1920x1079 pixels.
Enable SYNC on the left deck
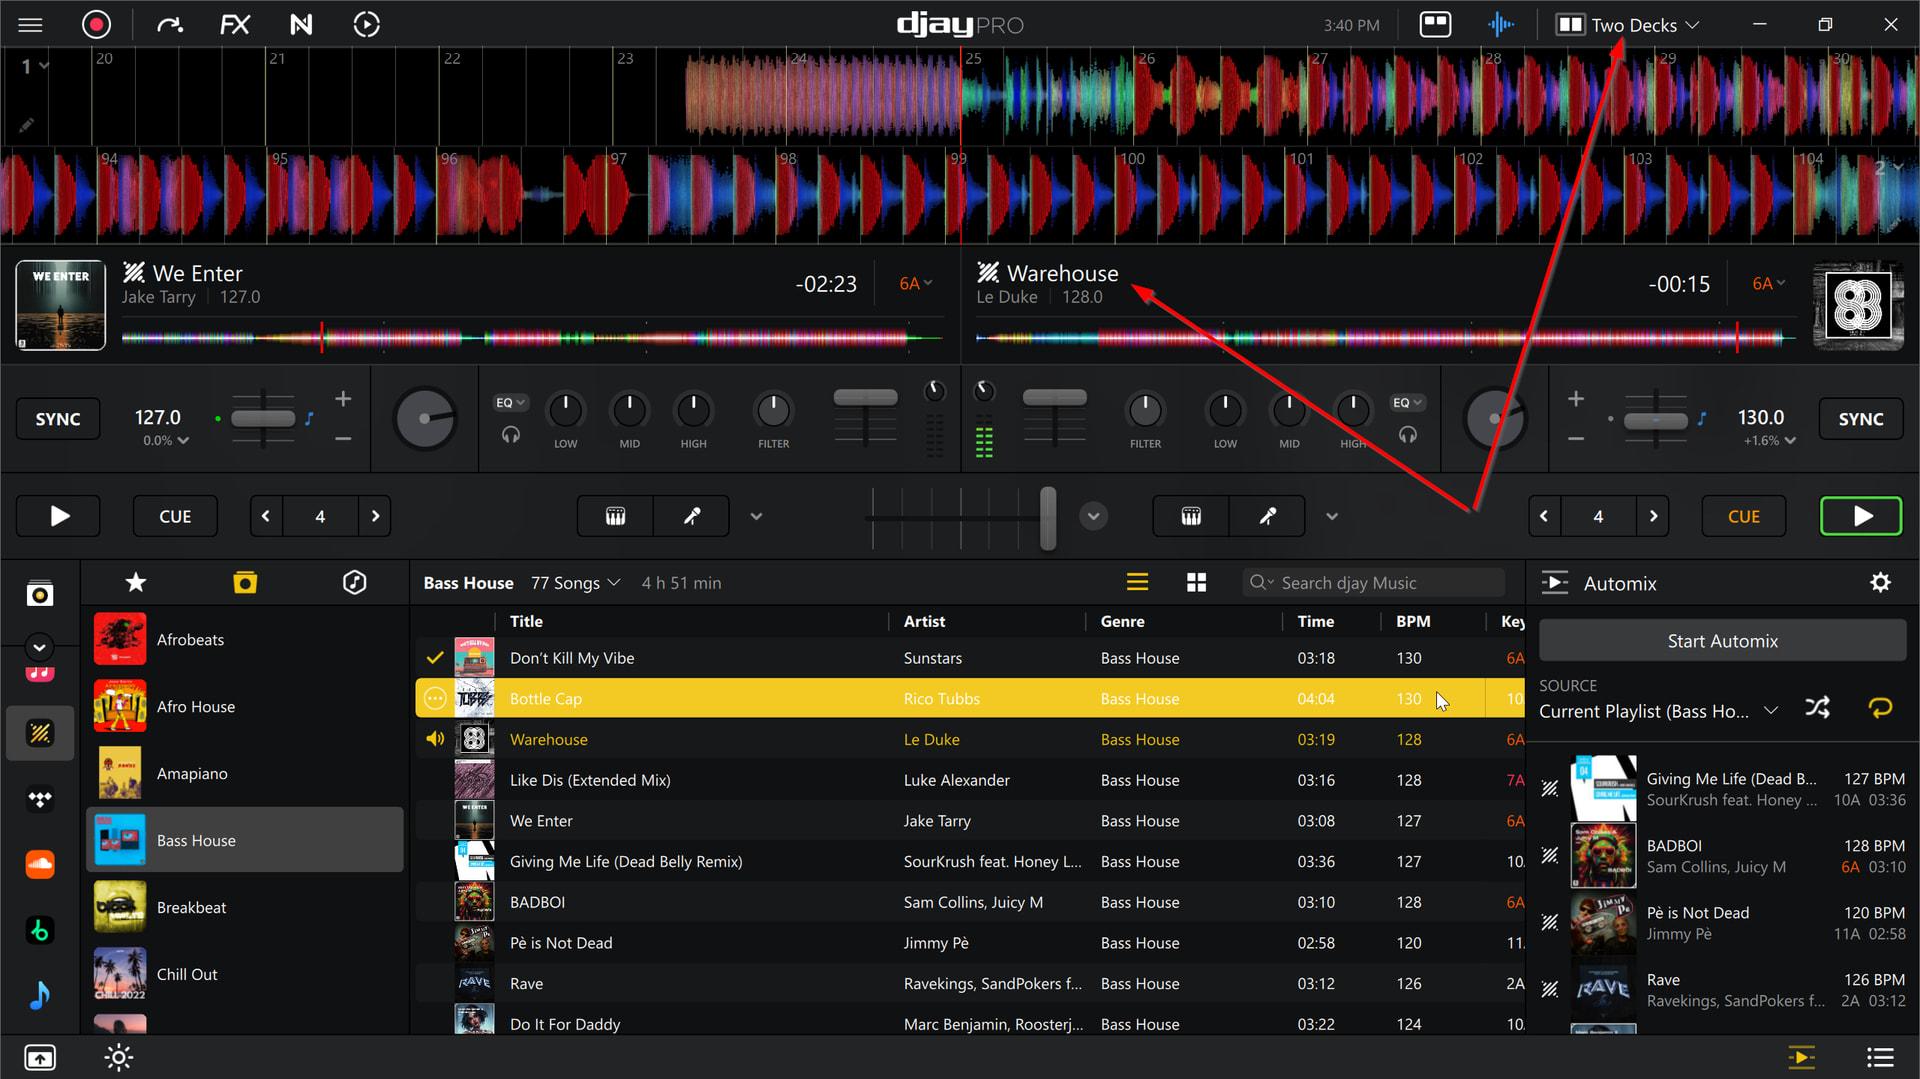pyautogui.click(x=58, y=419)
